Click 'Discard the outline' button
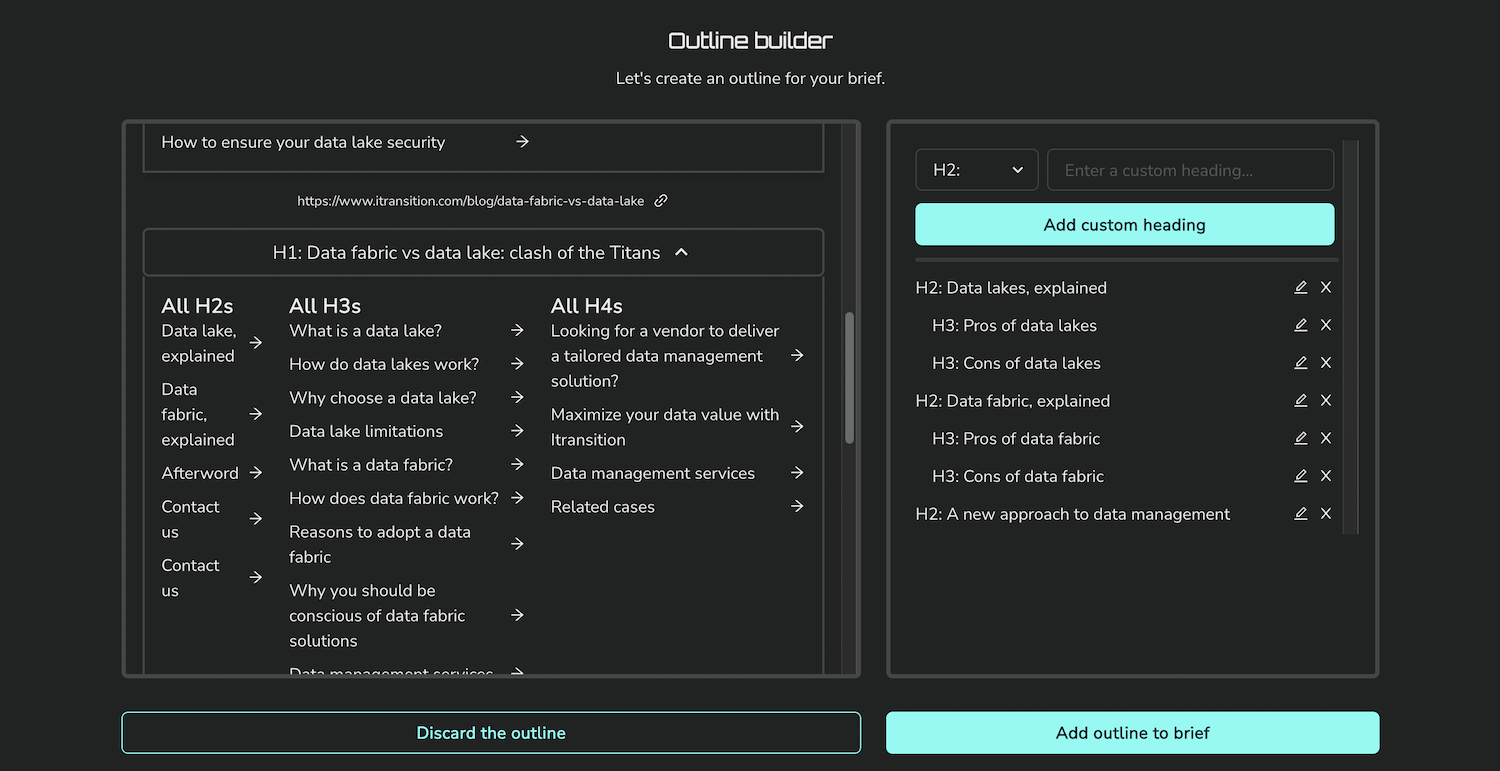The width and height of the screenshot is (1500, 771). point(491,733)
